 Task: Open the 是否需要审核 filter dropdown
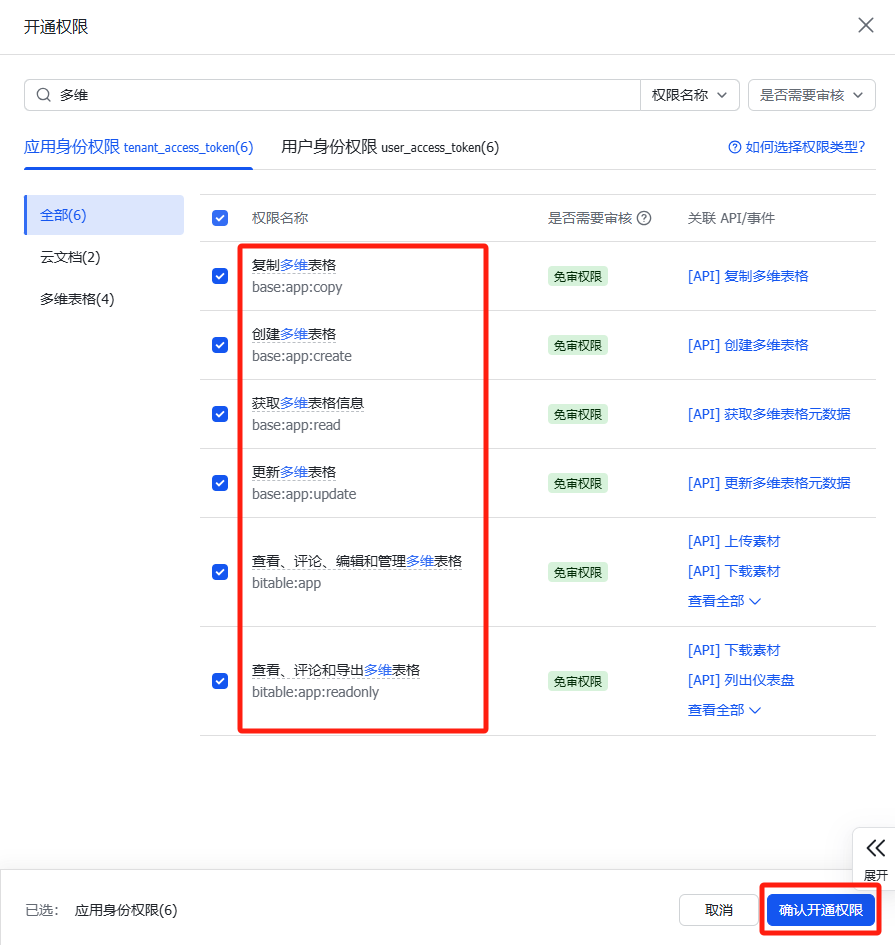(x=811, y=95)
